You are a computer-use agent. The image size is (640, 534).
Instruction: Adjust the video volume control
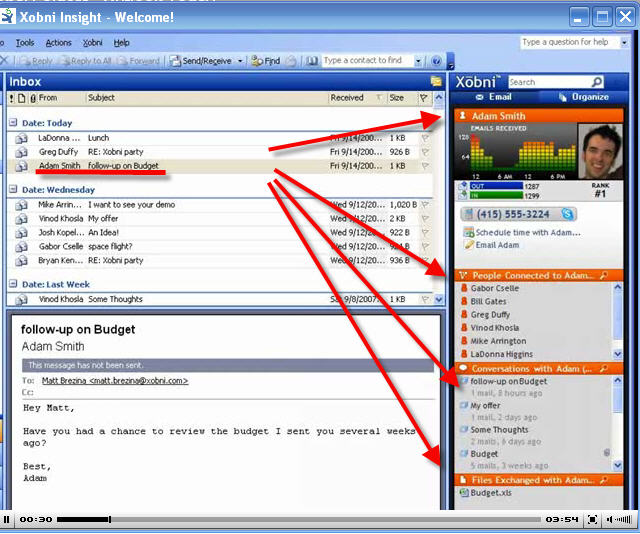620,519
